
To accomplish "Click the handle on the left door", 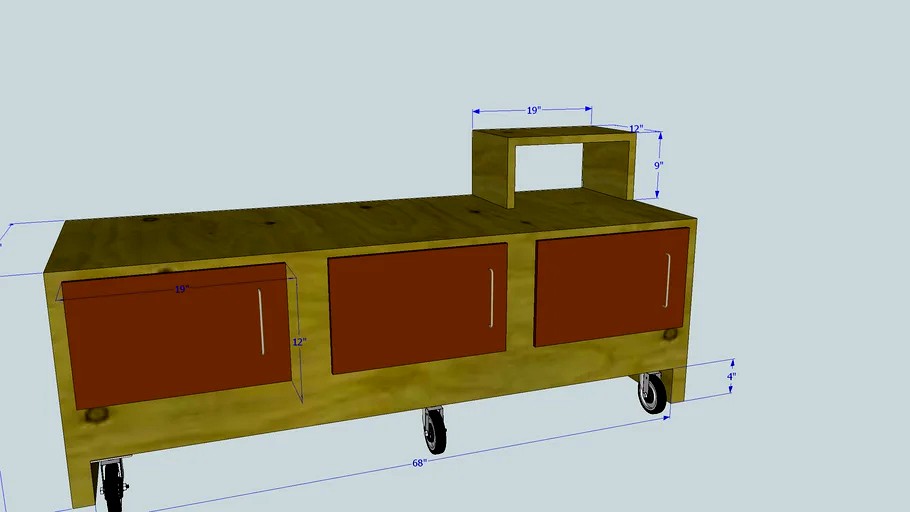I will click(261, 322).
